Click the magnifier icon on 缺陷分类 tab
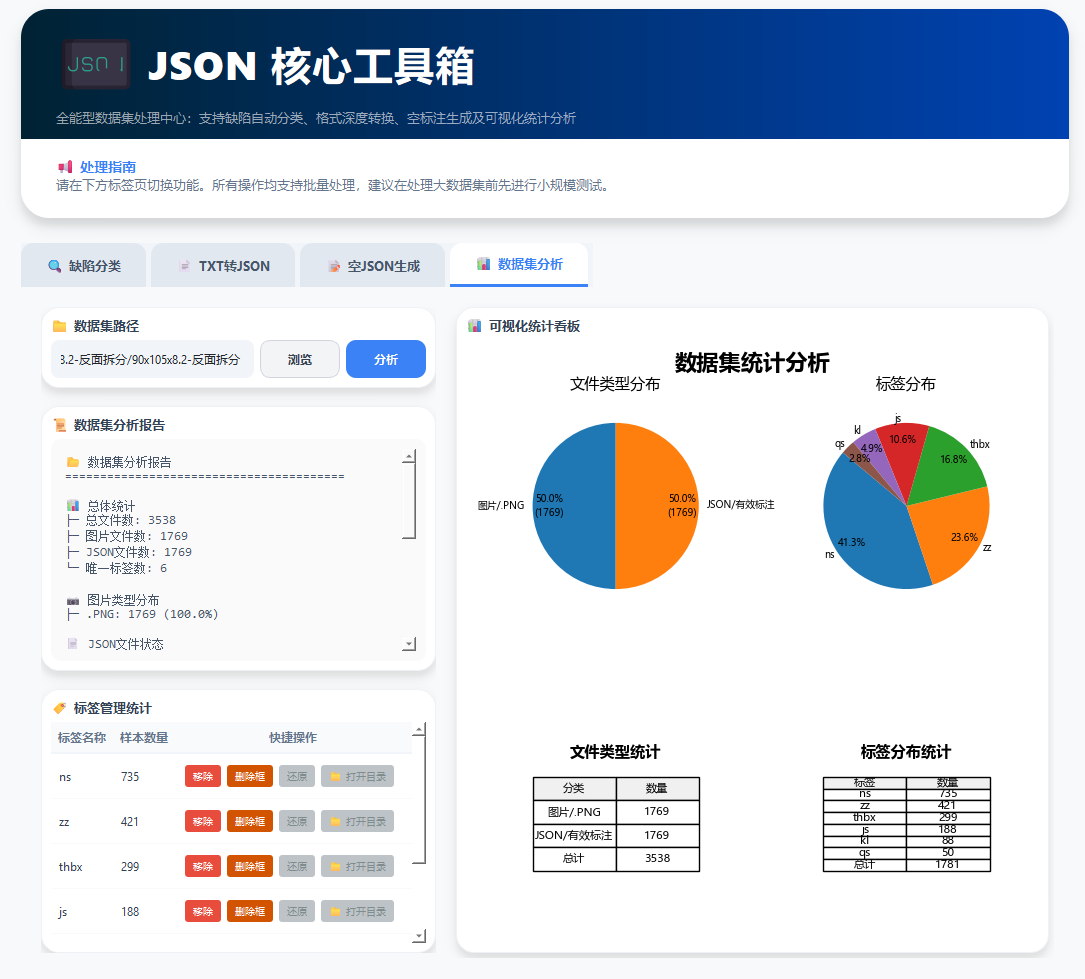Image resolution: width=1085 pixels, height=979 pixels. [x=54, y=266]
